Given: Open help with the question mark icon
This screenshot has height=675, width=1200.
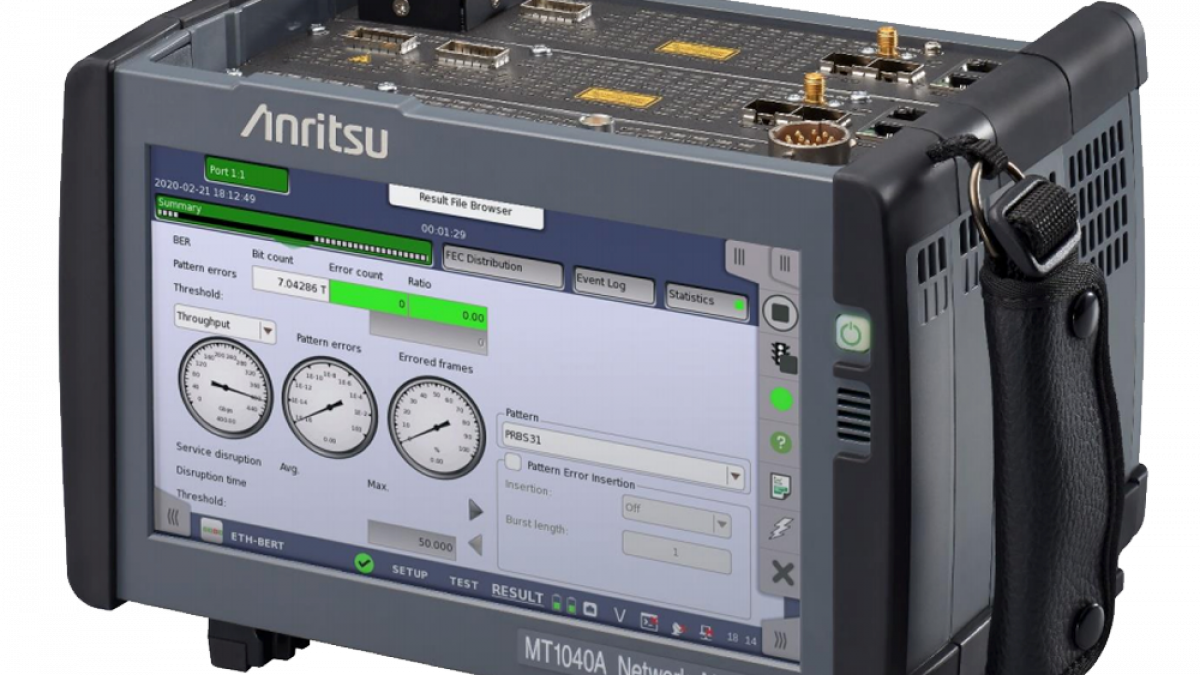Looking at the screenshot, I should pos(782,442).
